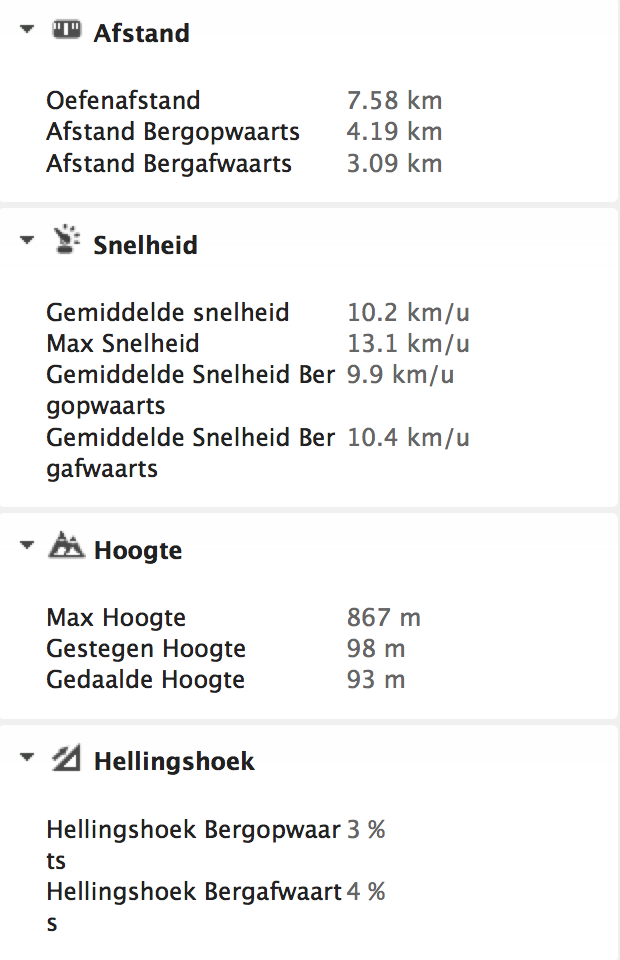Select the Hellingshoek section header
Image resolution: width=620 pixels, height=960 pixels.
coord(174,761)
